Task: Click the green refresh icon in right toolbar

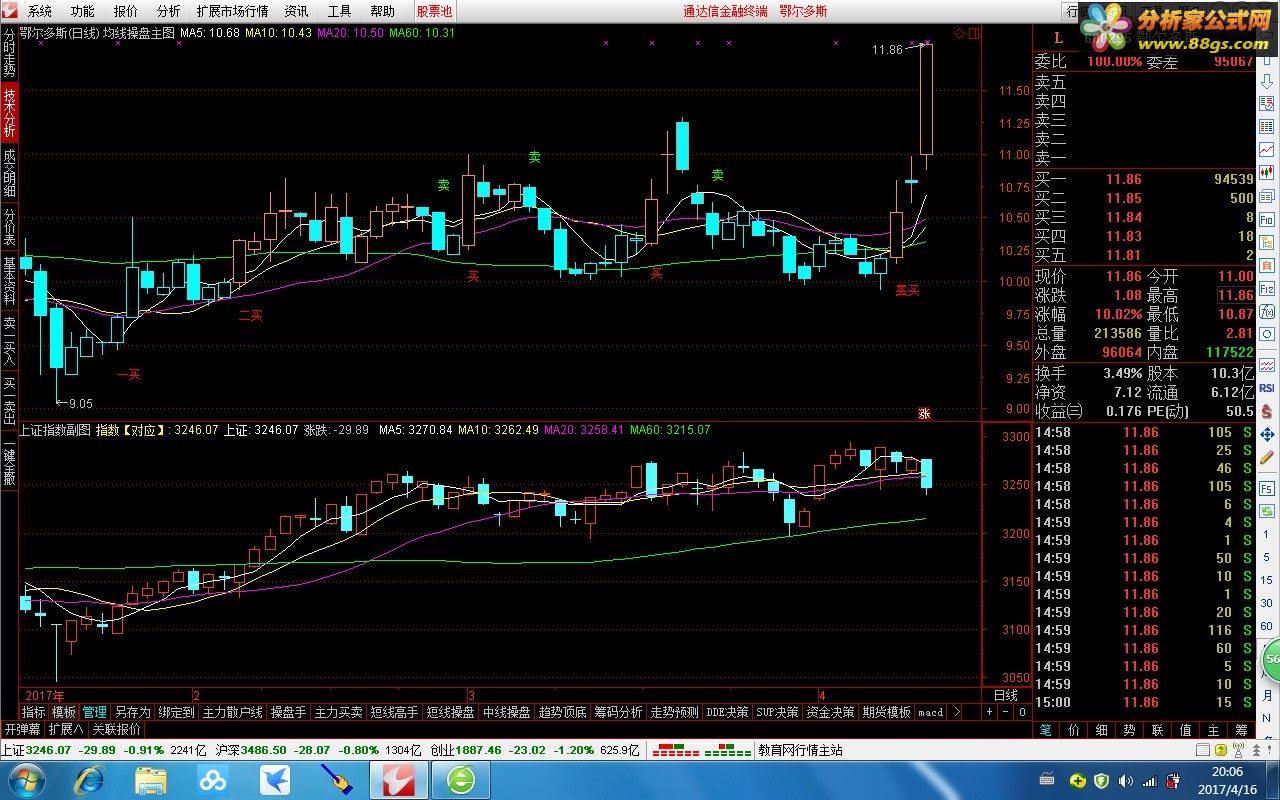Action: click(x=1267, y=511)
